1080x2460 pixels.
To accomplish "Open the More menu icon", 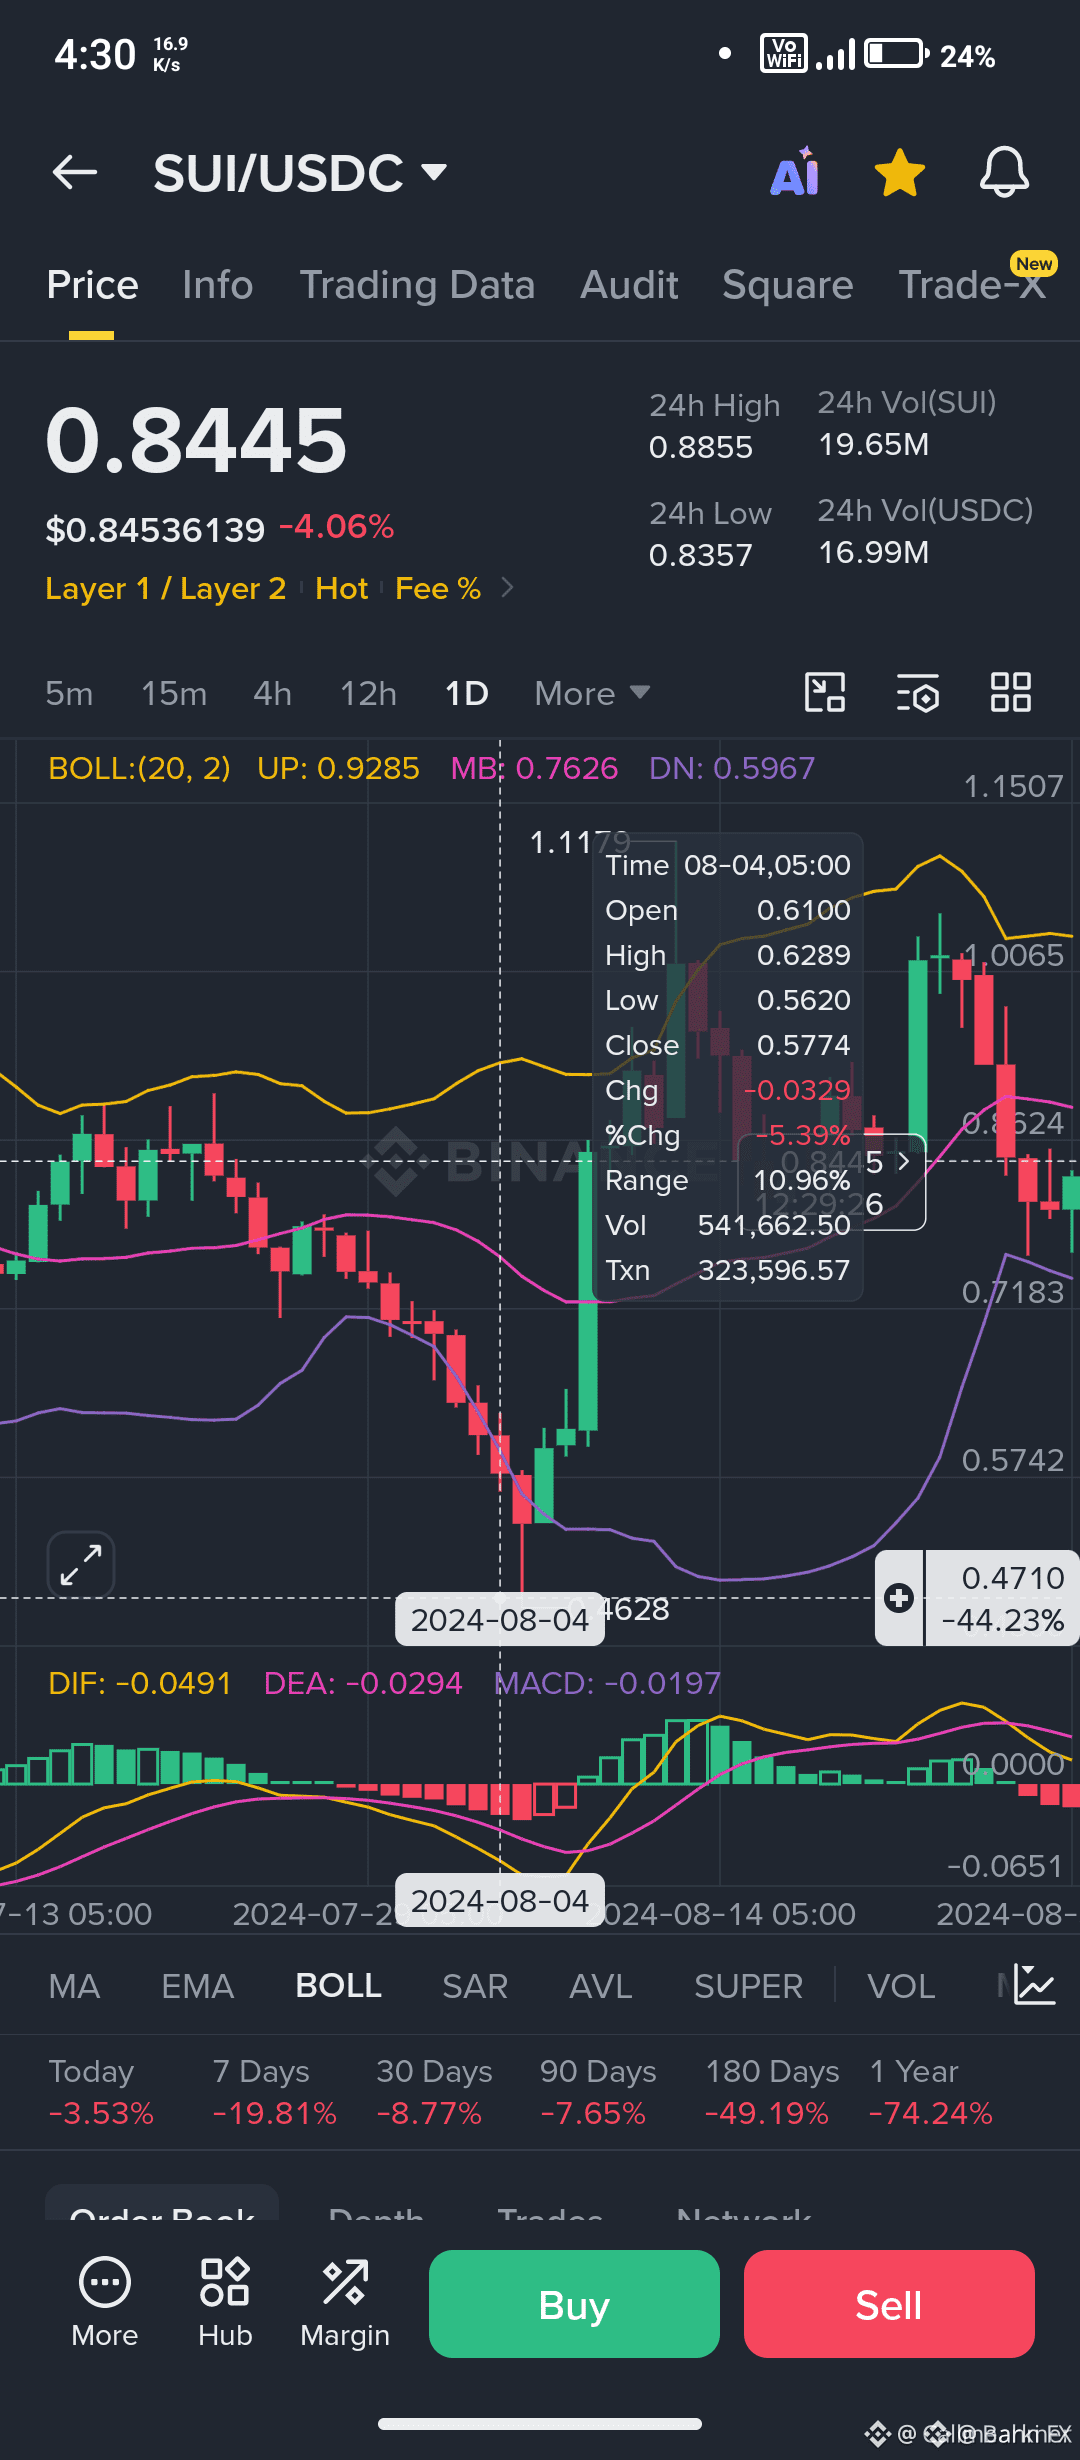I will point(104,2303).
